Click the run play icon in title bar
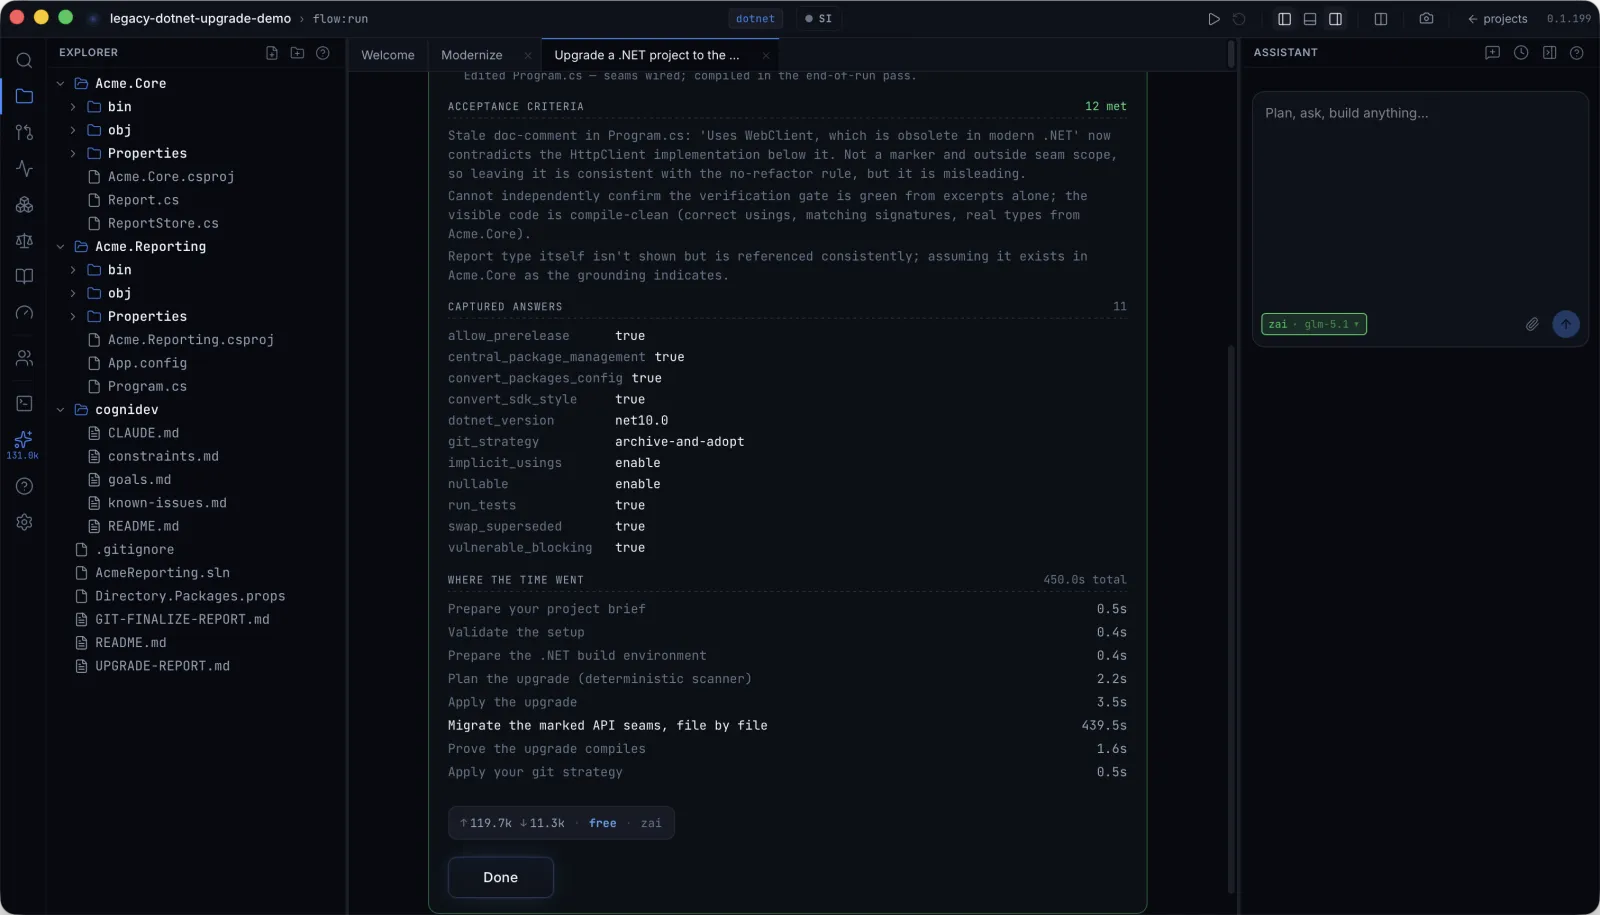Viewport: 1600px width, 915px height. pyautogui.click(x=1213, y=19)
